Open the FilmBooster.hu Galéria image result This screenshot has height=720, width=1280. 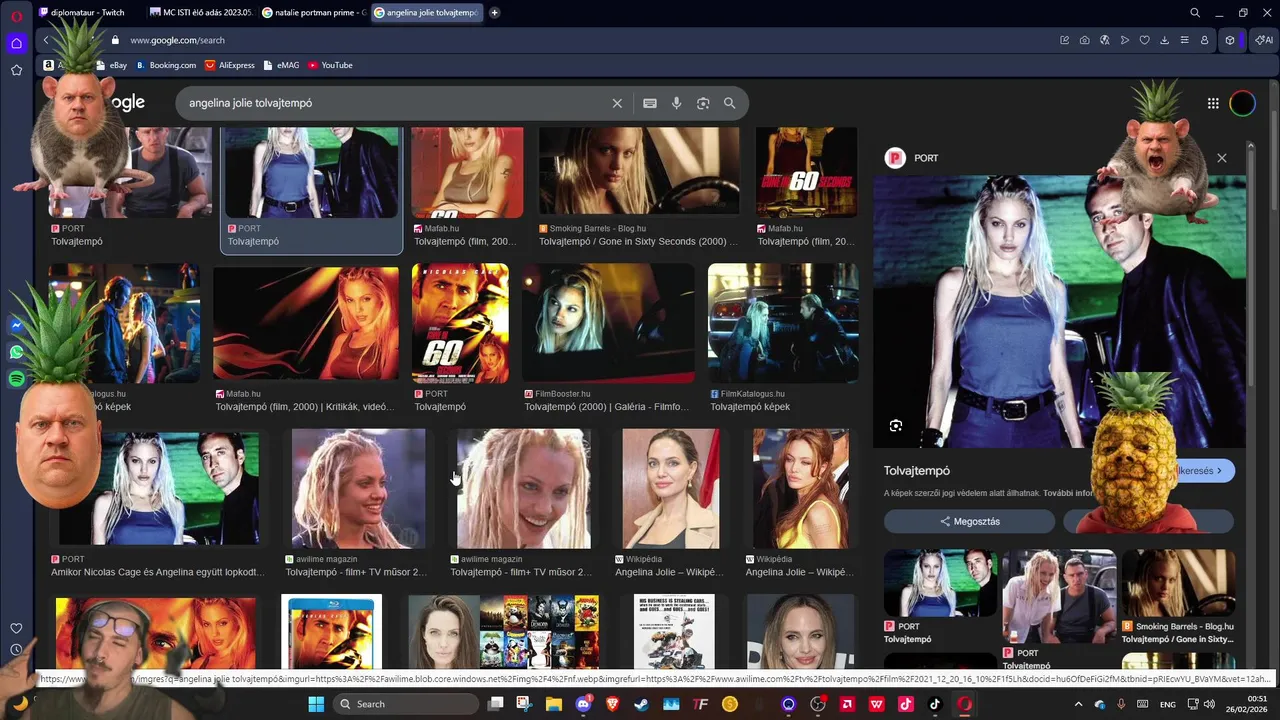pyautogui.click(x=608, y=323)
